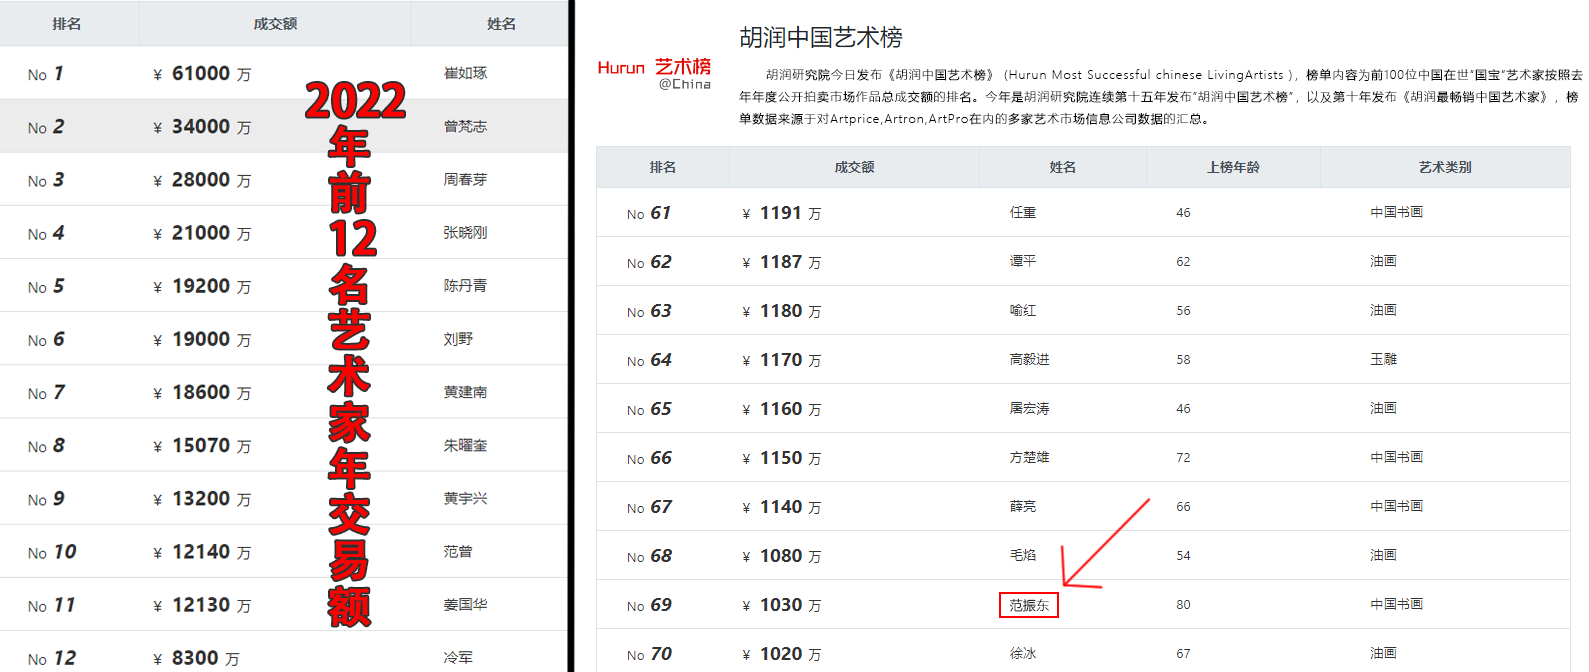Click the amount ¥ 15070 万
The width and height of the screenshot is (1589, 672).
pos(202,445)
